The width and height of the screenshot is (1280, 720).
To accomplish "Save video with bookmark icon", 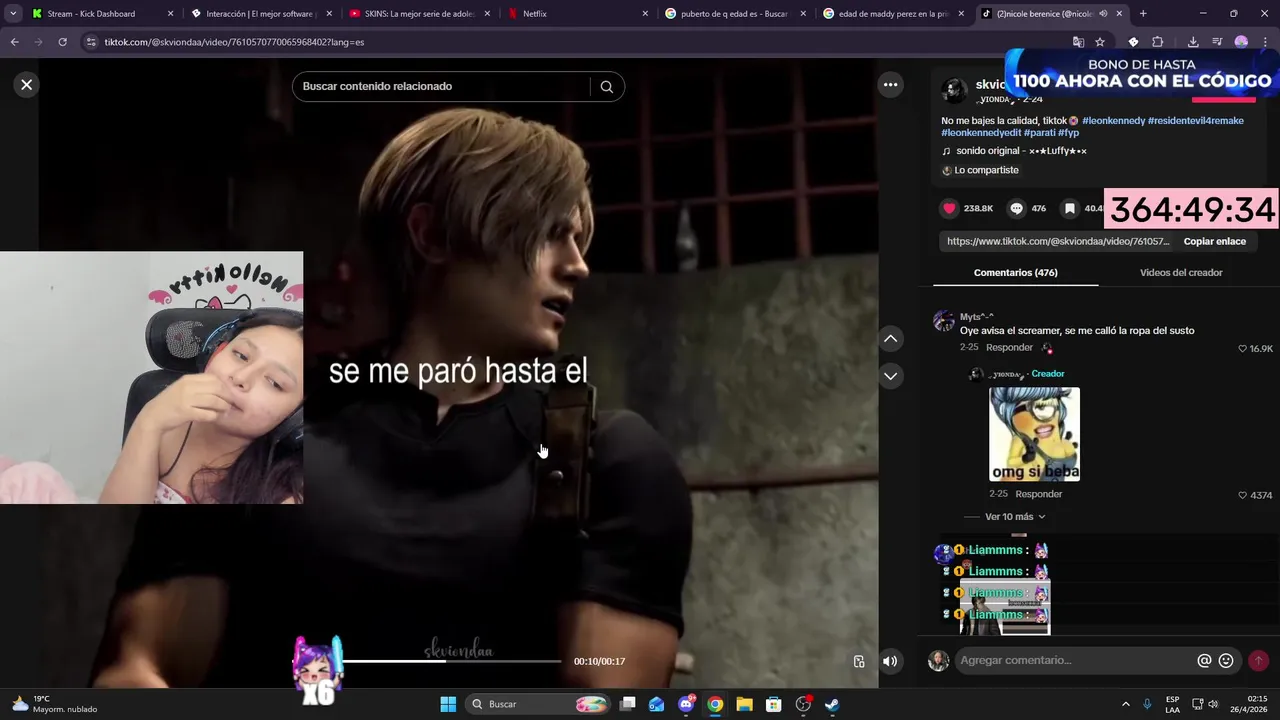I will [1069, 208].
